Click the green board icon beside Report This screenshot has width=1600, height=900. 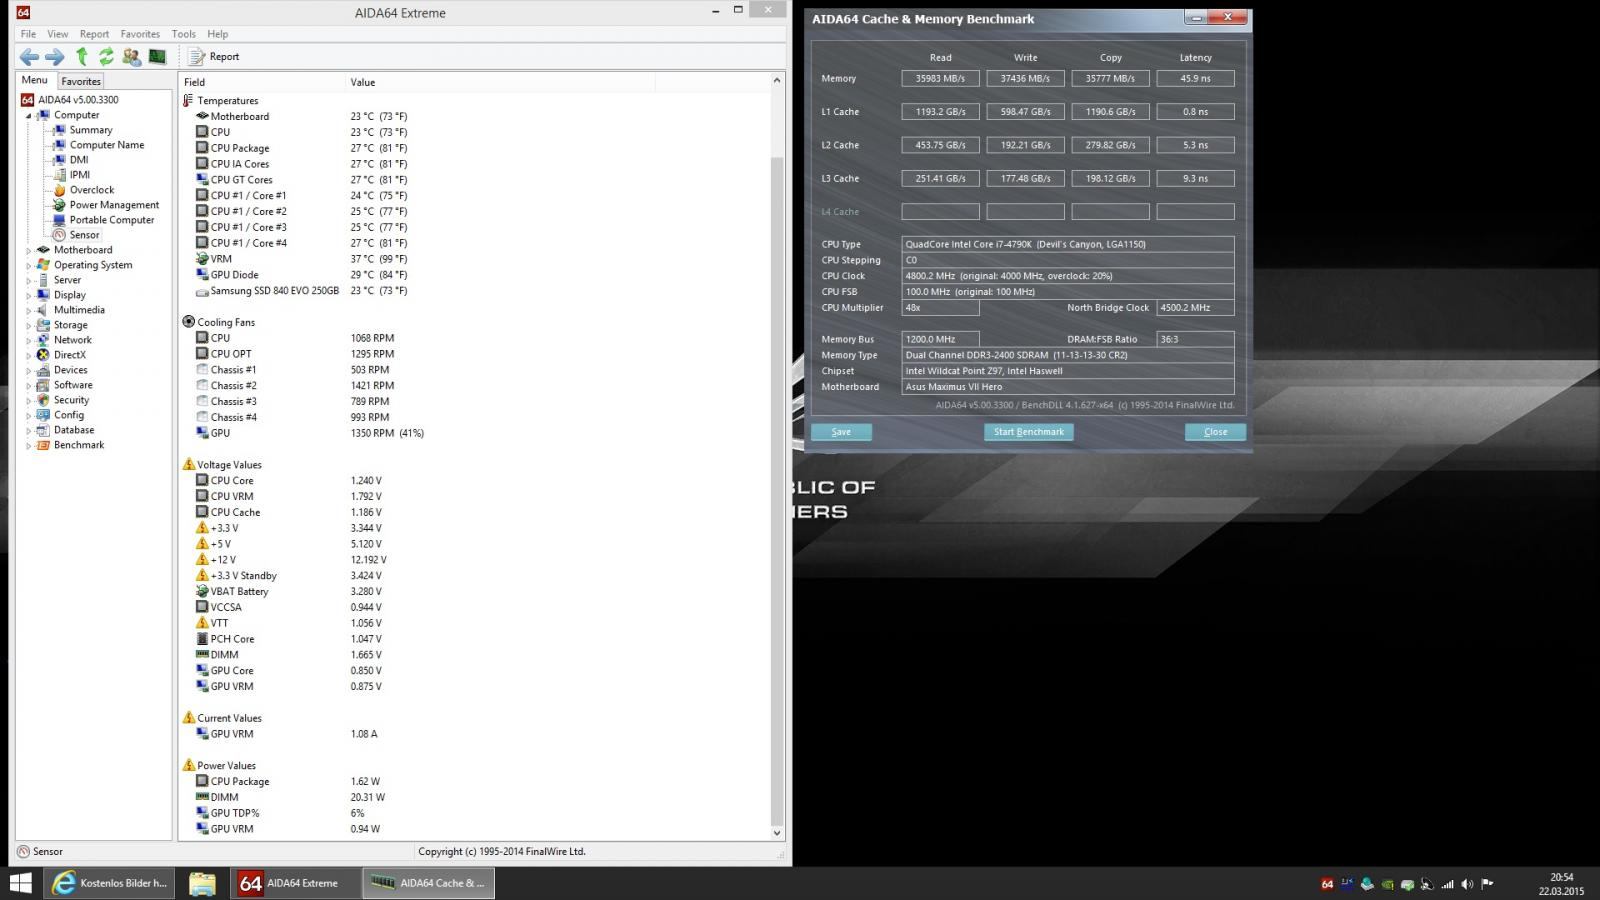(x=157, y=57)
